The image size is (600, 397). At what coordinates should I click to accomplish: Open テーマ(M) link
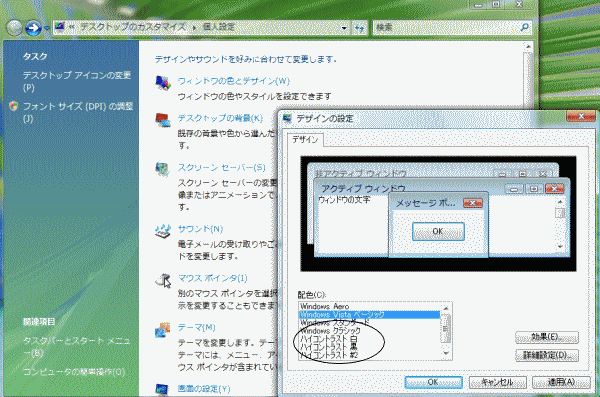[x=196, y=327]
